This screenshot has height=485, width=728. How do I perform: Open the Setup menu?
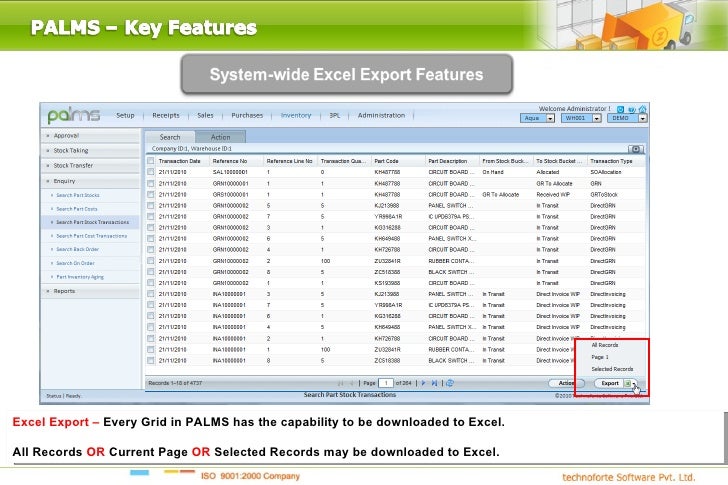[x=125, y=115]
